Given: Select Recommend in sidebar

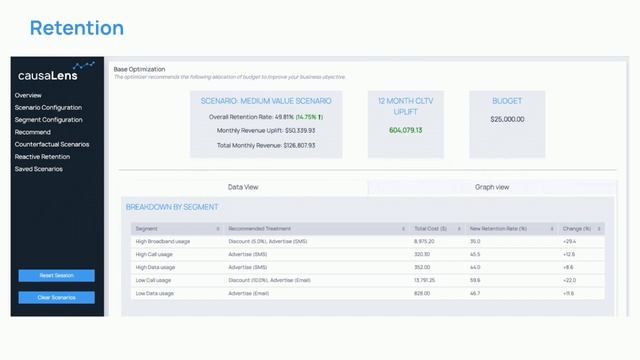Looking at the screenshot, I should (x=33, y=132).
